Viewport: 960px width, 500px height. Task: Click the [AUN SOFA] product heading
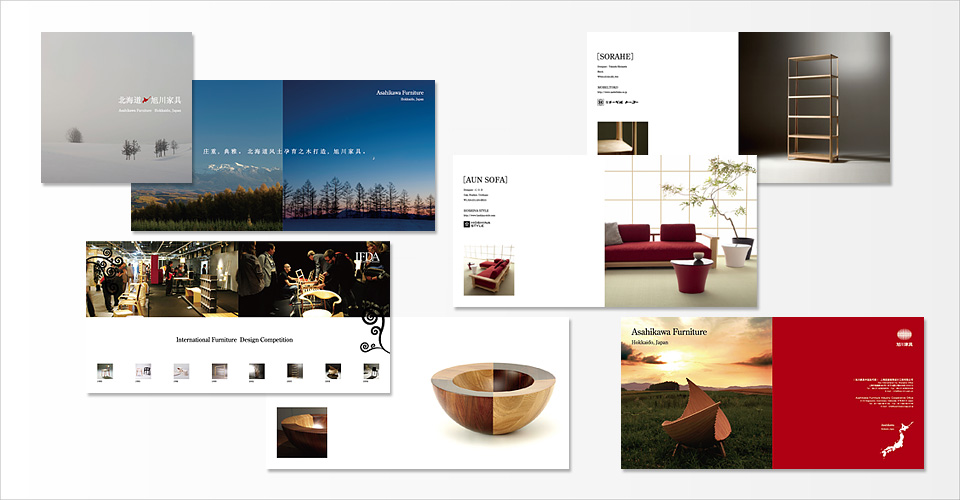[485, 179]
